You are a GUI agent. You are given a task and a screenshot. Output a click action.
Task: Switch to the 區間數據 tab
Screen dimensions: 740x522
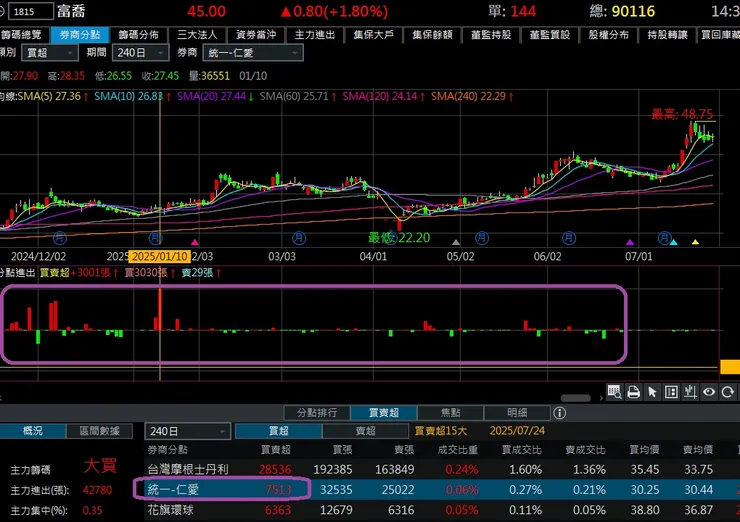coord(99,431)
